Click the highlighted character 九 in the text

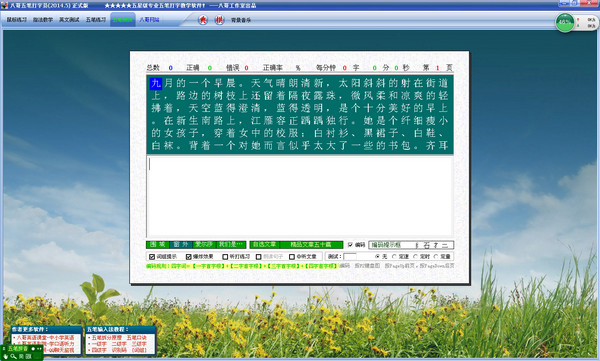[156, 83]
